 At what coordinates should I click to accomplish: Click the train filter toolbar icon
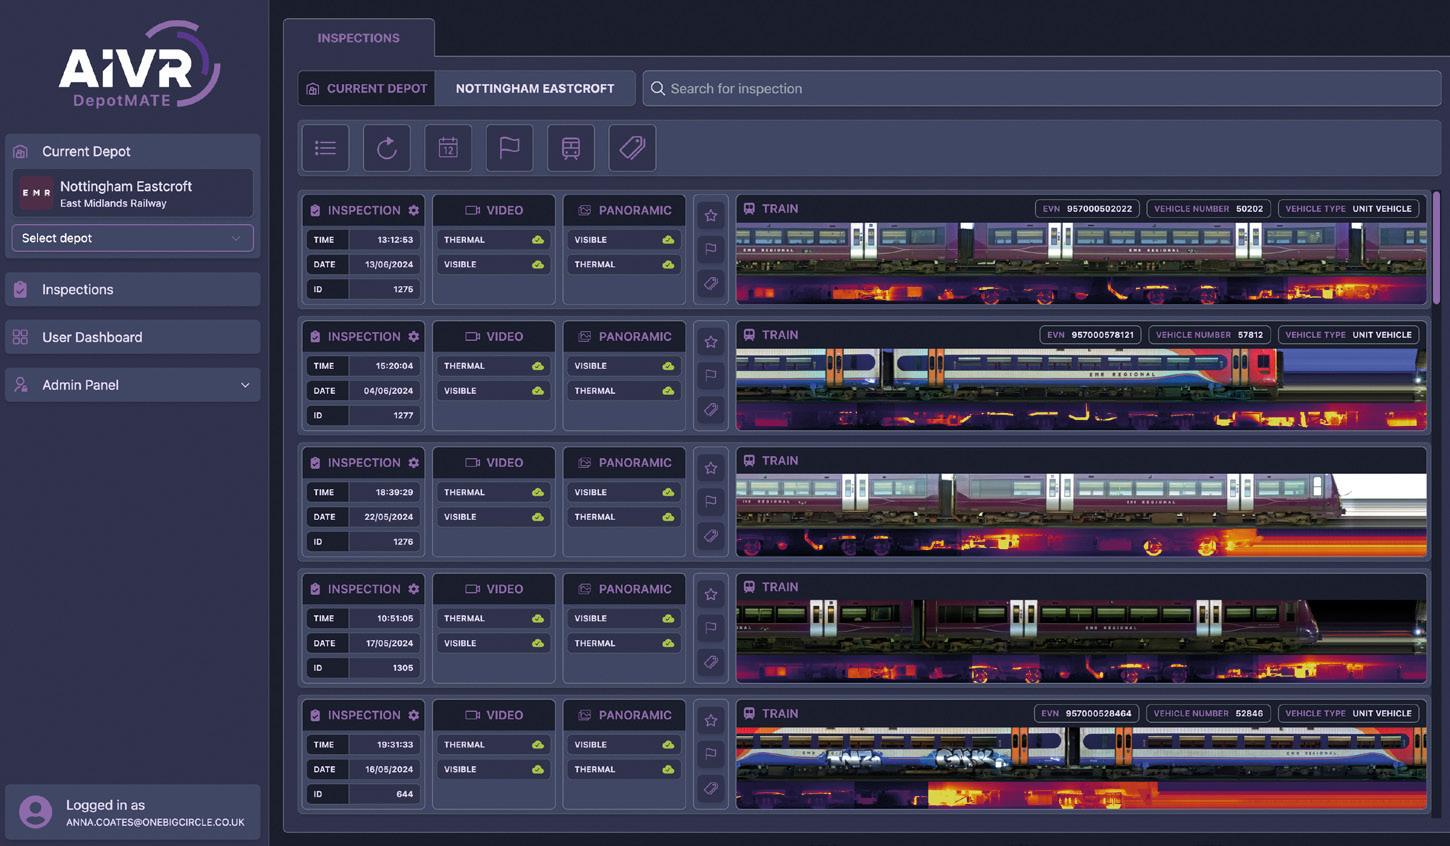(571, 148)
